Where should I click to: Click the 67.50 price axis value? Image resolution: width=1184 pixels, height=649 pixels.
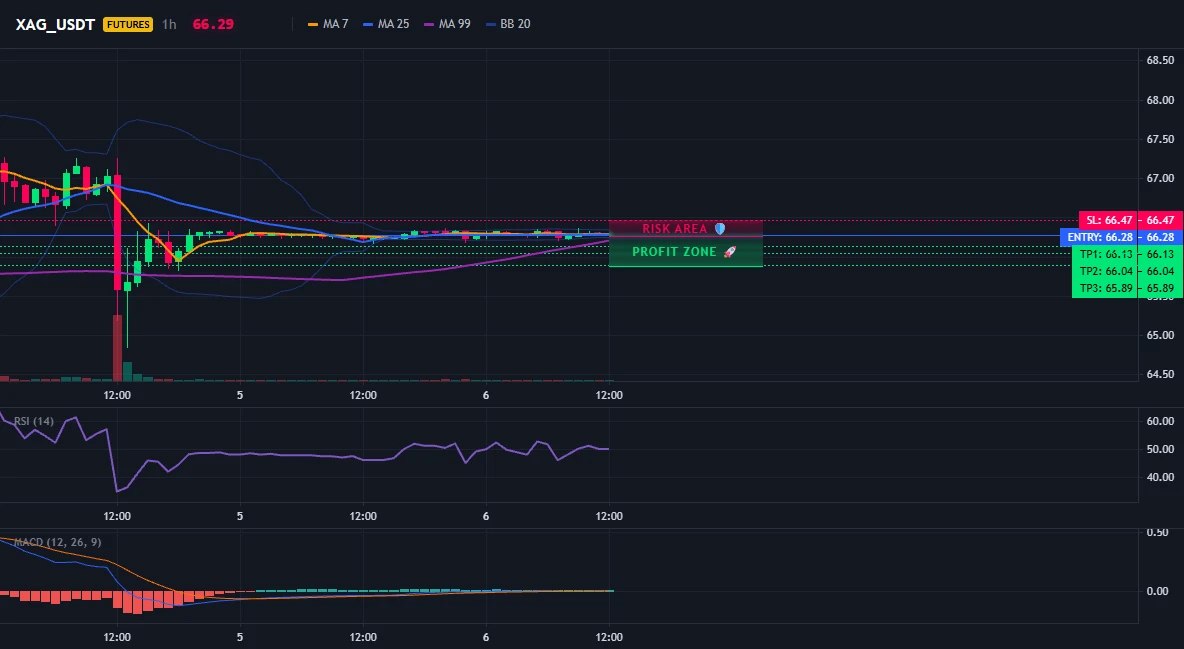coord(1161,139)
